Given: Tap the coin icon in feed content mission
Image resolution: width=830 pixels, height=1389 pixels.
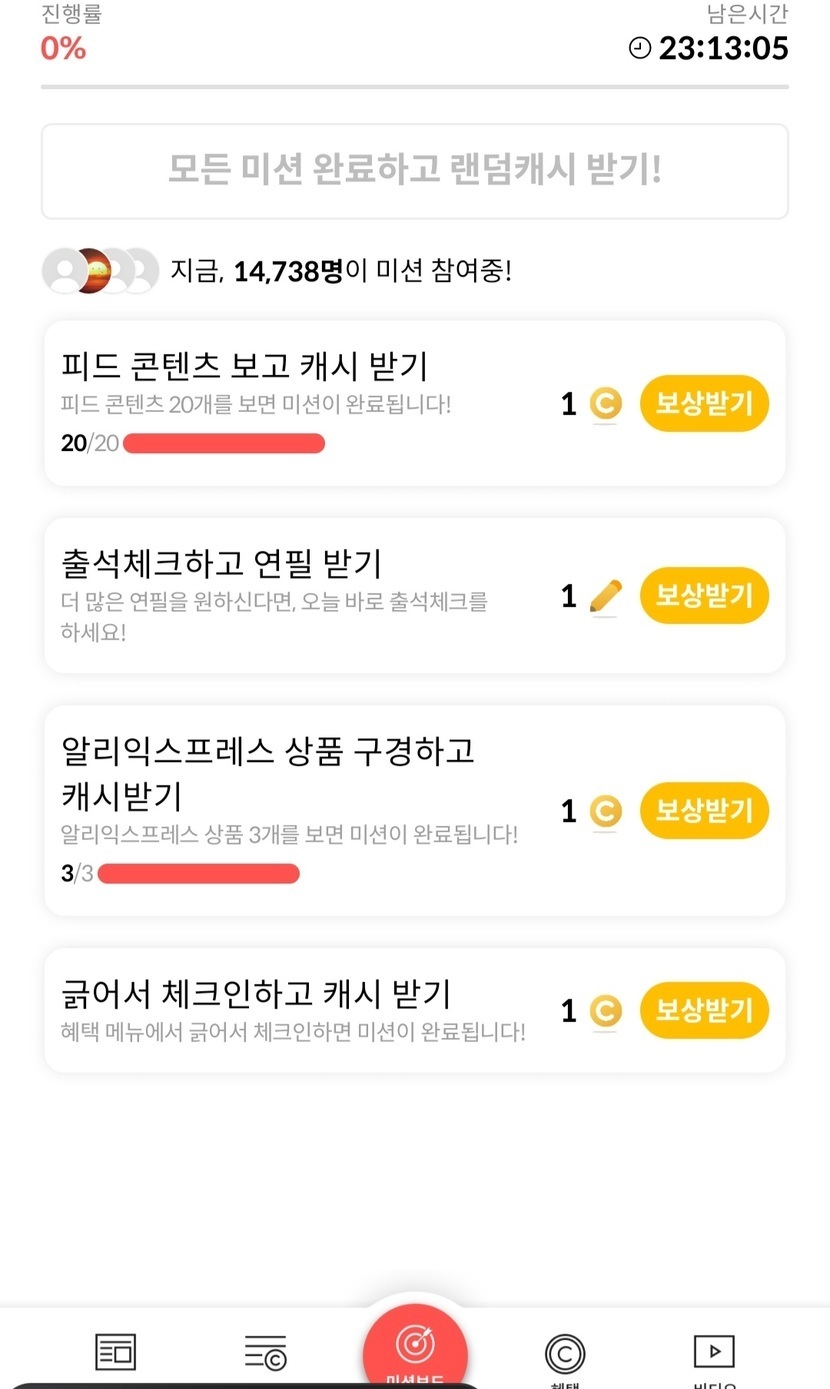Looking at the screenshot, I should [605, 404].
